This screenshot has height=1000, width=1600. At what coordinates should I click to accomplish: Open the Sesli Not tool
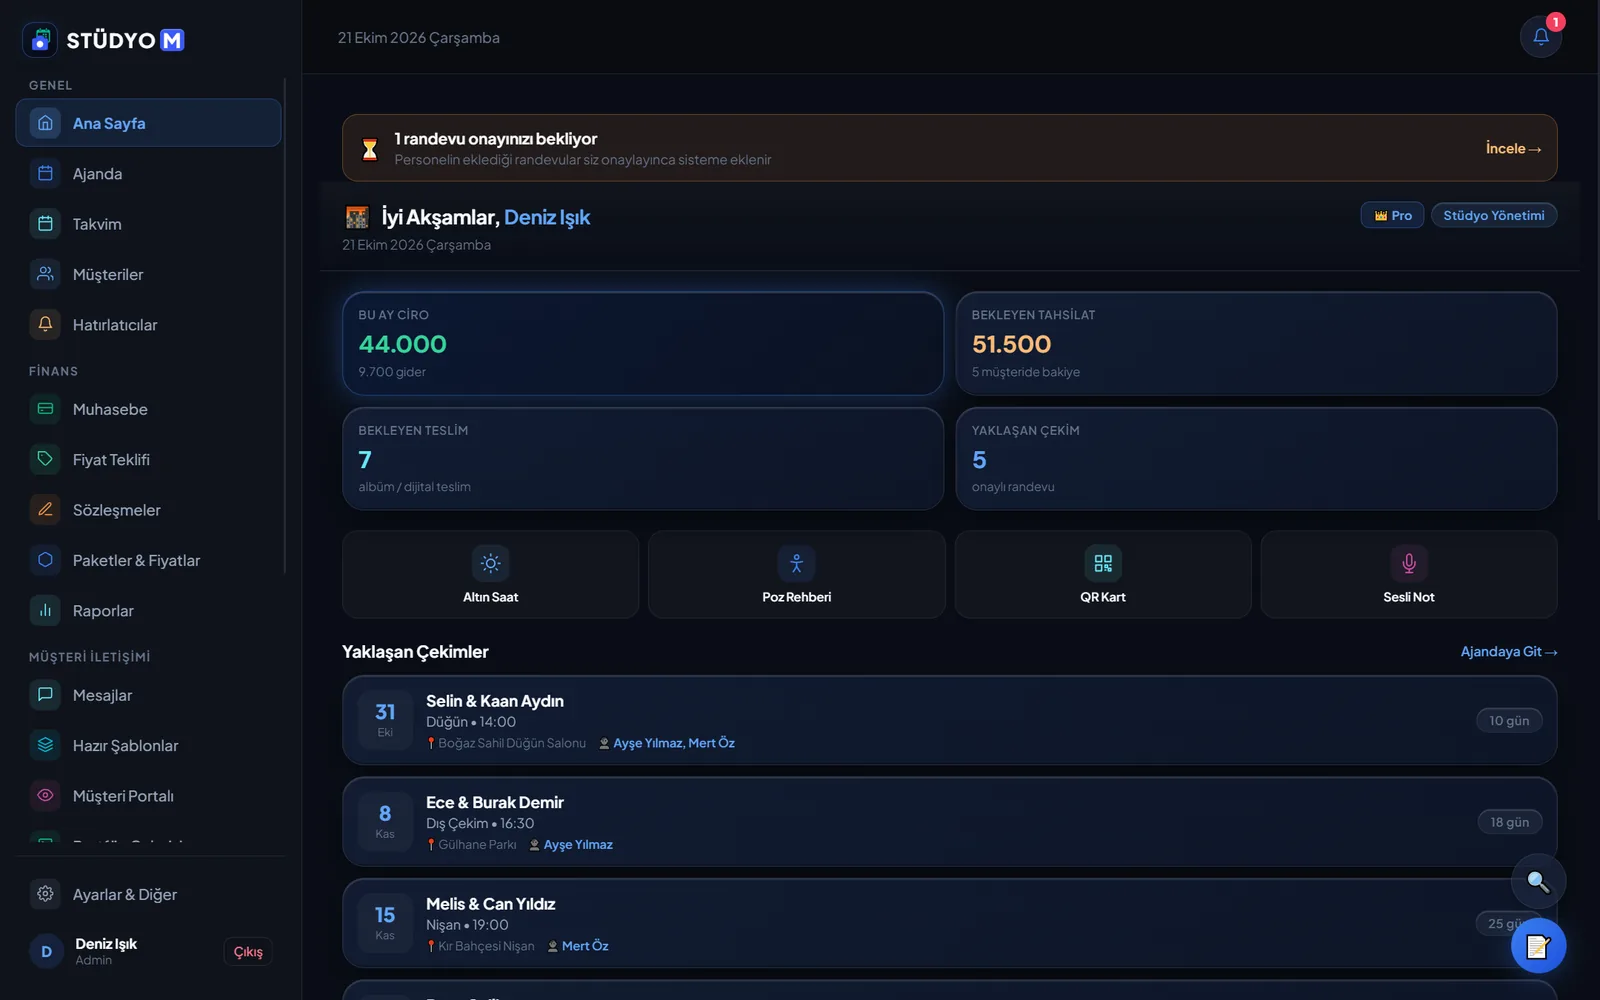tap(1409, 574)
